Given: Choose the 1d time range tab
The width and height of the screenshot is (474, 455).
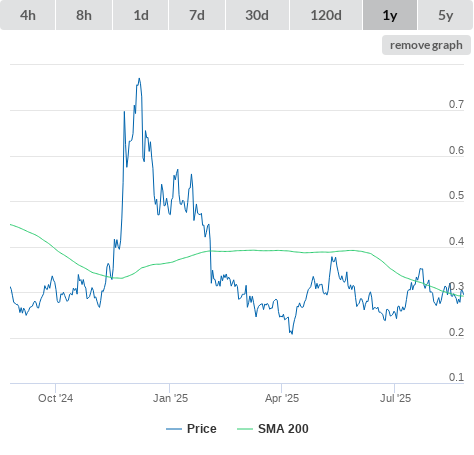Looking at the screenshot, I should [141, 15].
